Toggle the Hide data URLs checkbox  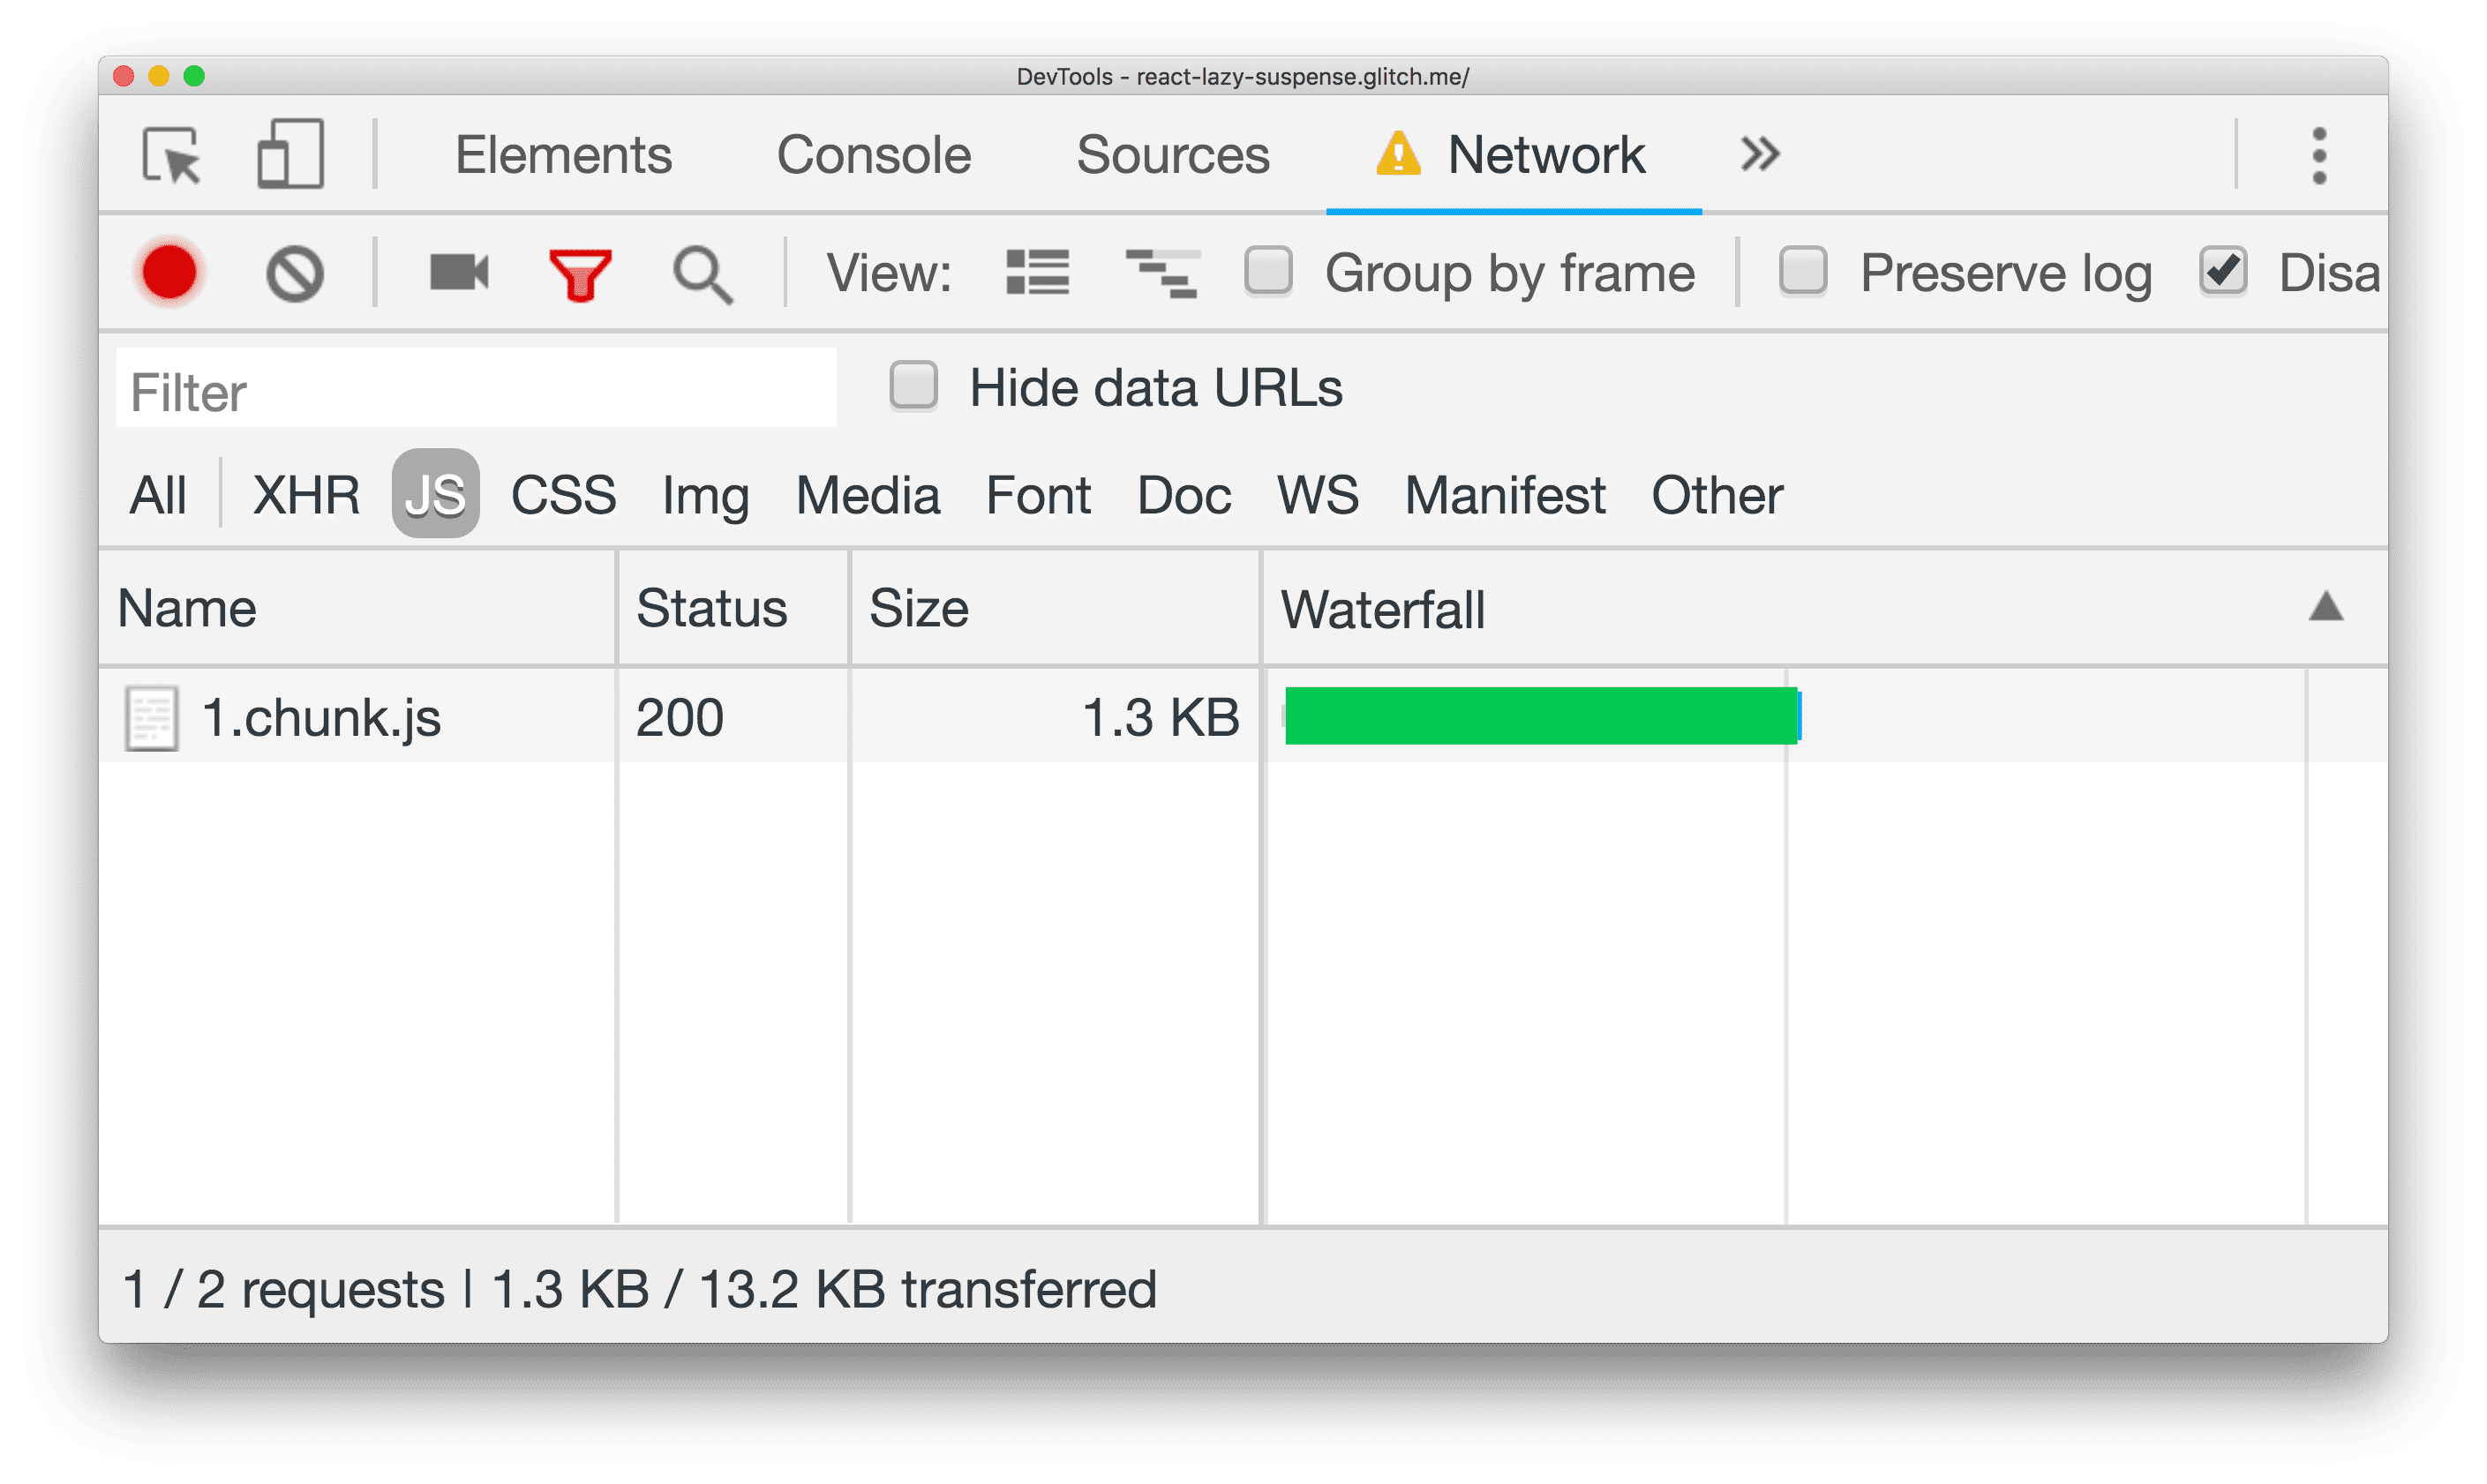pyautogui.click(x=917, y=391)
